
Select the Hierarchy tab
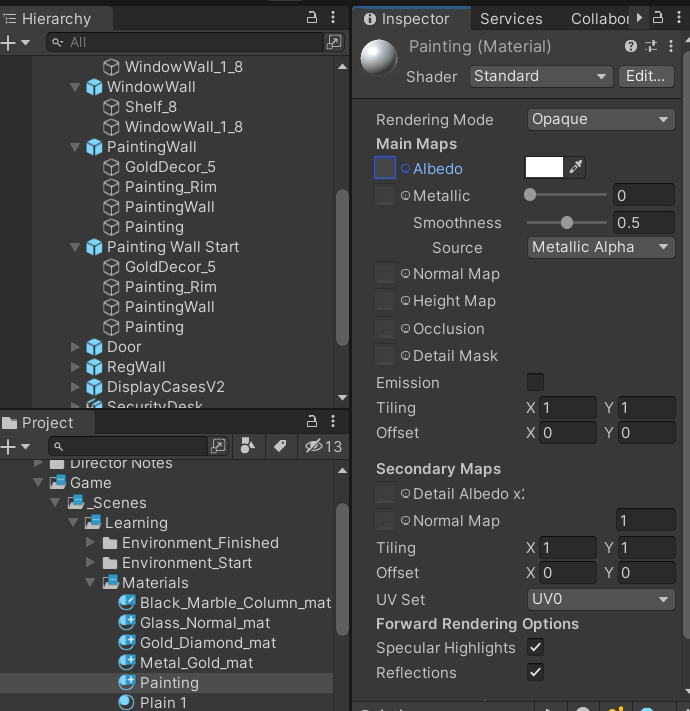click(x=56, y=19)
